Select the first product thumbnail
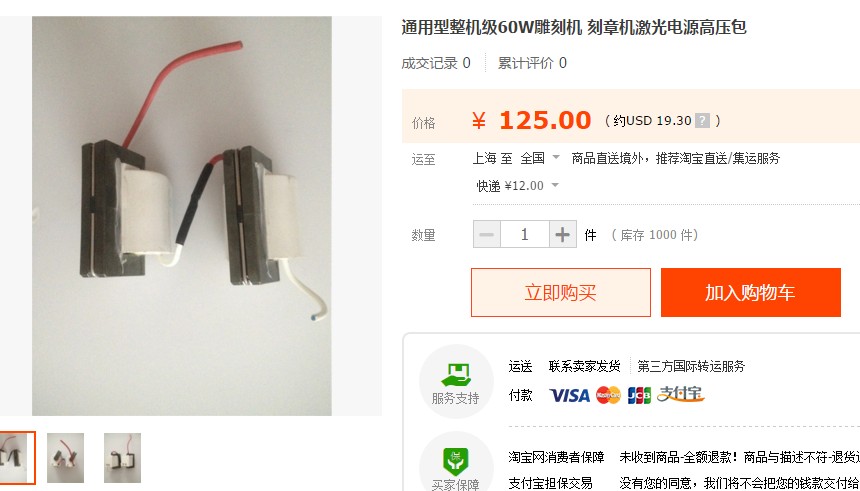This screenshot has height=491, width=860. click(x=16, y=458)
